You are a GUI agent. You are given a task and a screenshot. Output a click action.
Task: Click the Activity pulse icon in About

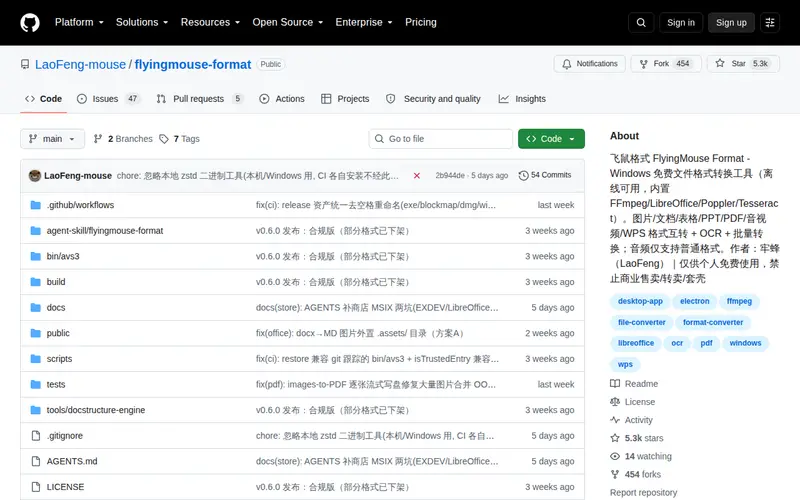click(615, 420)
